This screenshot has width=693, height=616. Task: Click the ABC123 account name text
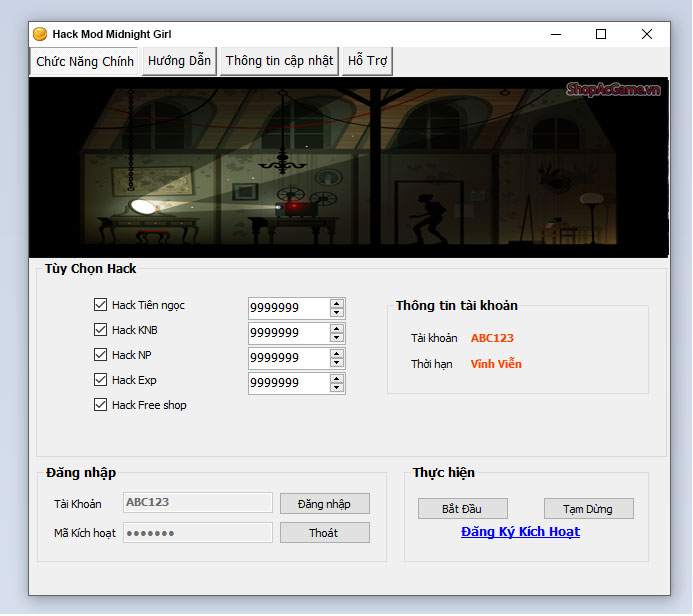[492, 338]
